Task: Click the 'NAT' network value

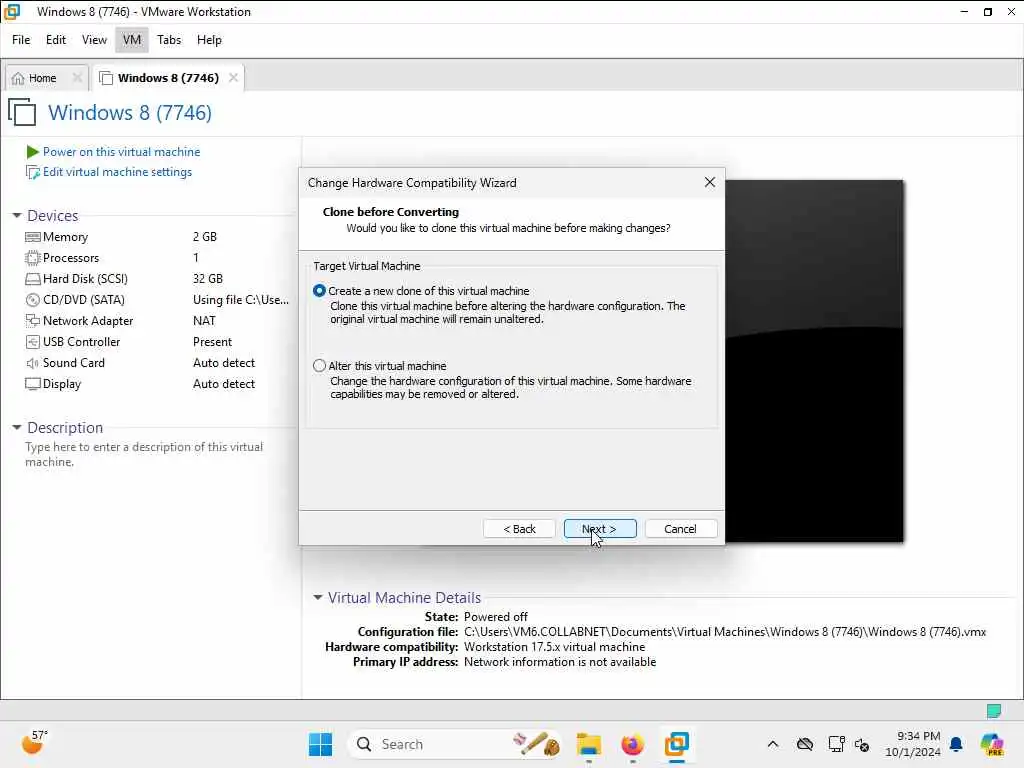Action: point(204,321)
